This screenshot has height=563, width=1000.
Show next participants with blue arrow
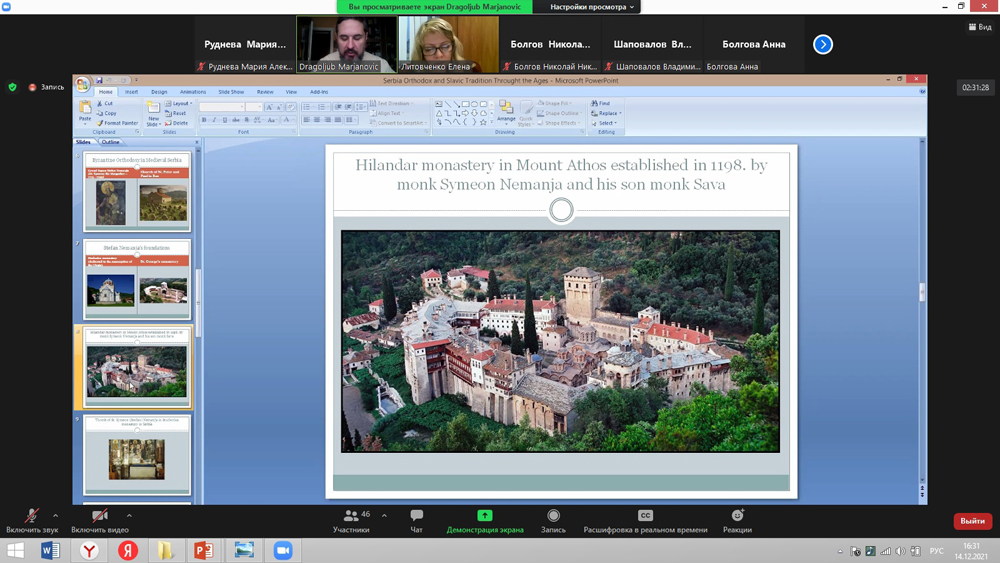[x=823, y=44]
